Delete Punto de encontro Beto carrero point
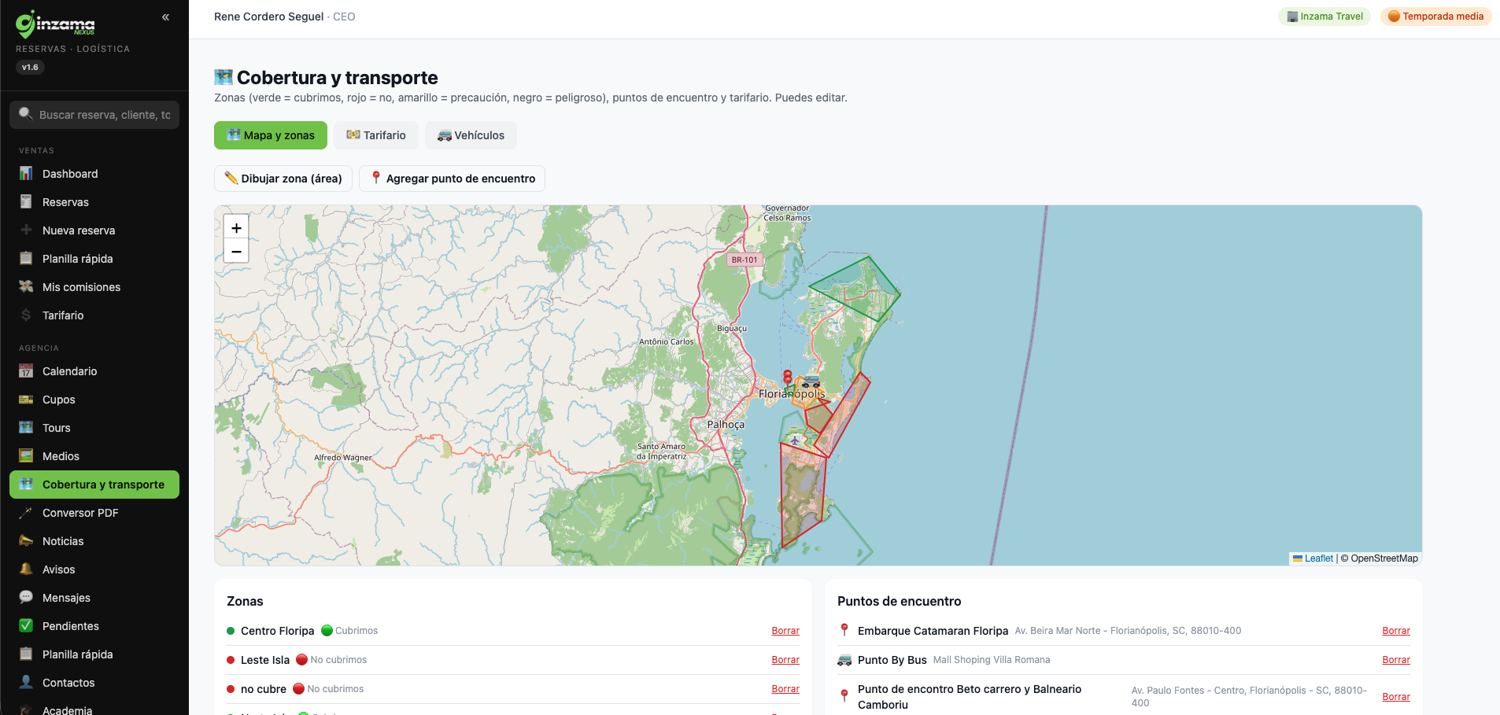The image size is (1500, 715). [1396, 697]
